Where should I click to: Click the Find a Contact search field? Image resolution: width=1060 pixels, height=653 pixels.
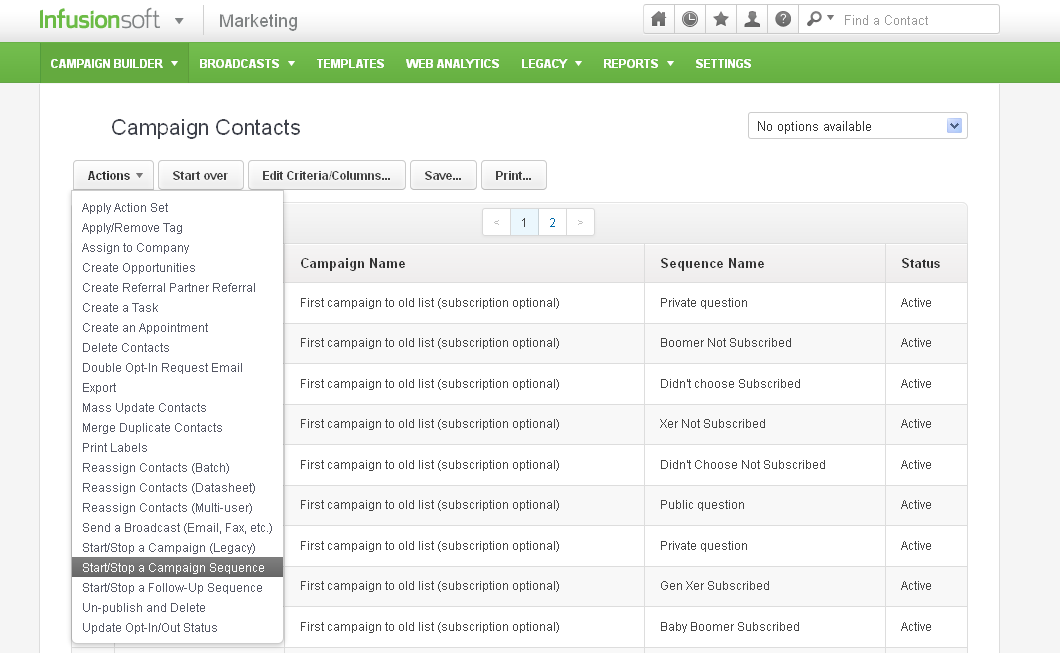pos(915,20)
